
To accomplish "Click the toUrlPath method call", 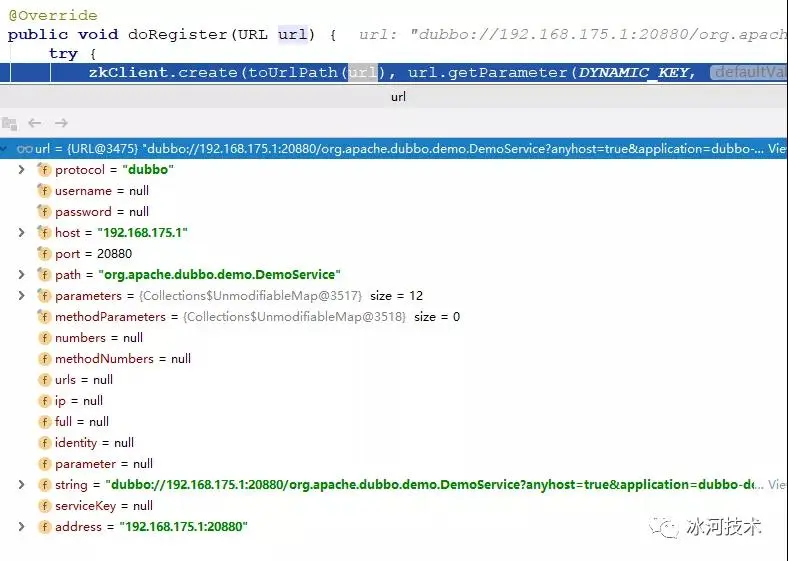I will 292,72.
